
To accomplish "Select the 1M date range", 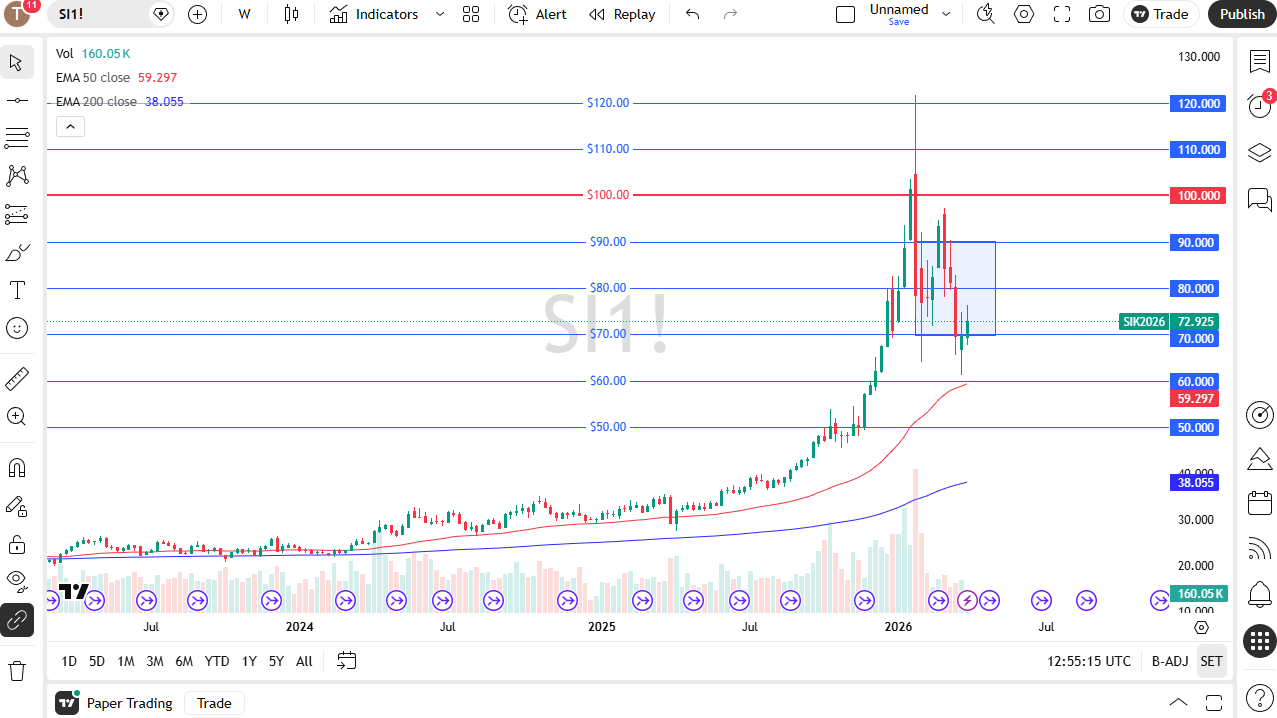I will point(126,661).
